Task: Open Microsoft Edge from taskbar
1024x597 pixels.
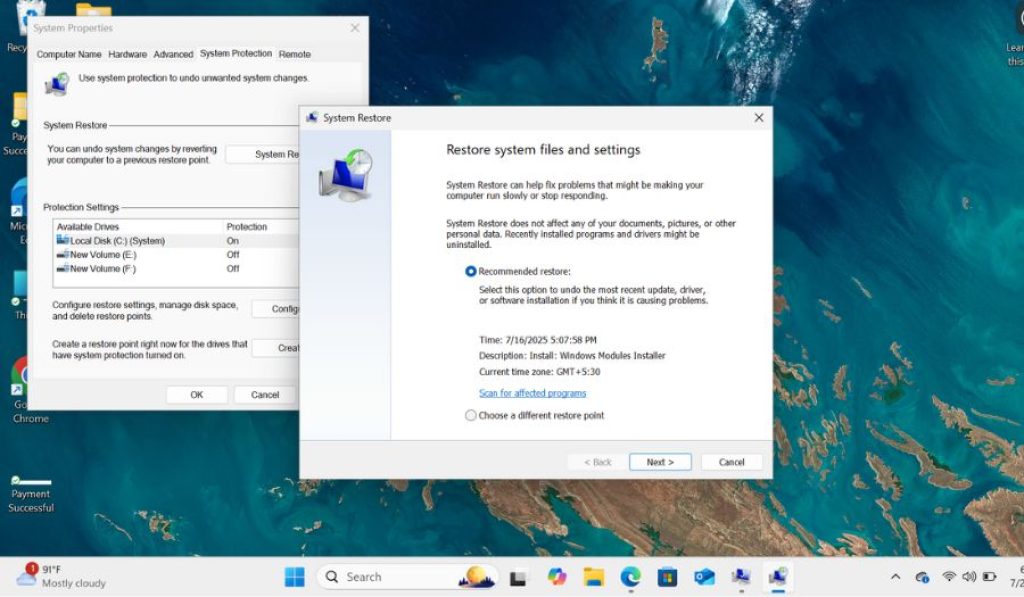Action: click(x=630, y=577)
